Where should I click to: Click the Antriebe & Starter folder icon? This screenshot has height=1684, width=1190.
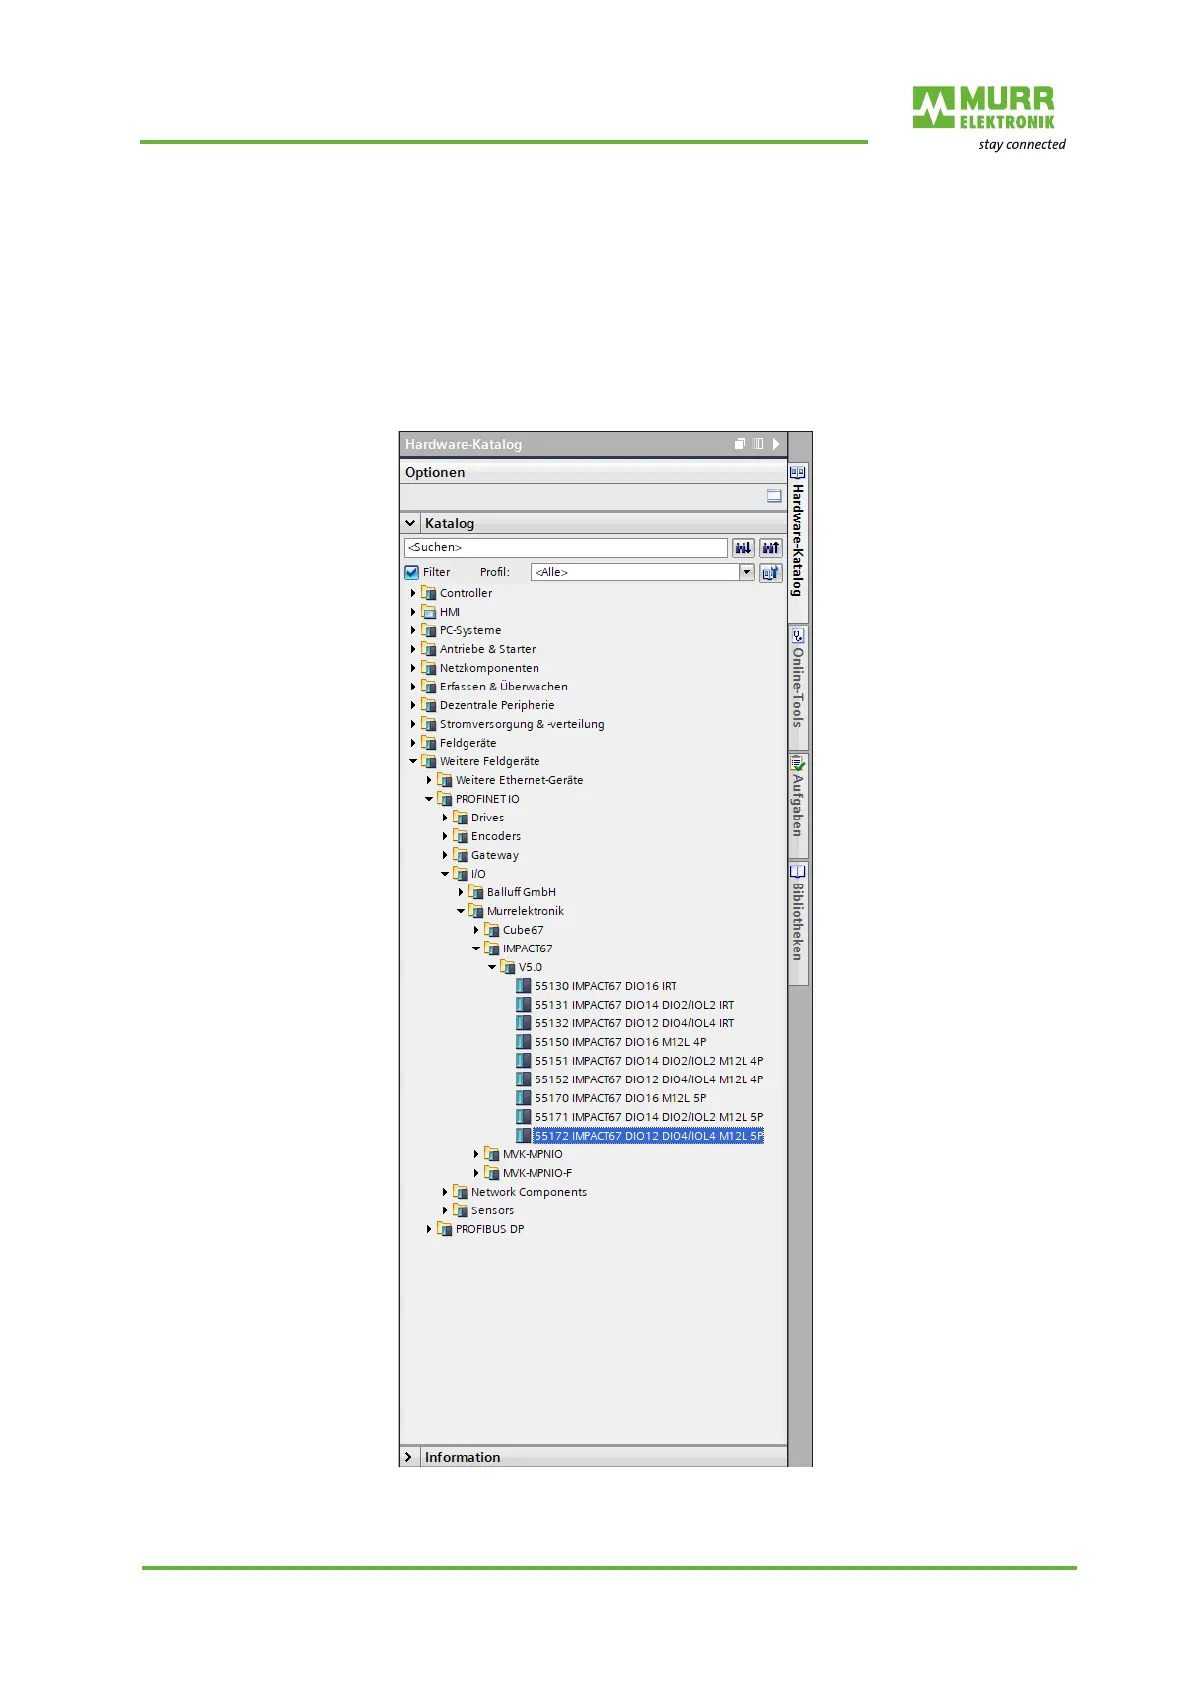[429, 649]
